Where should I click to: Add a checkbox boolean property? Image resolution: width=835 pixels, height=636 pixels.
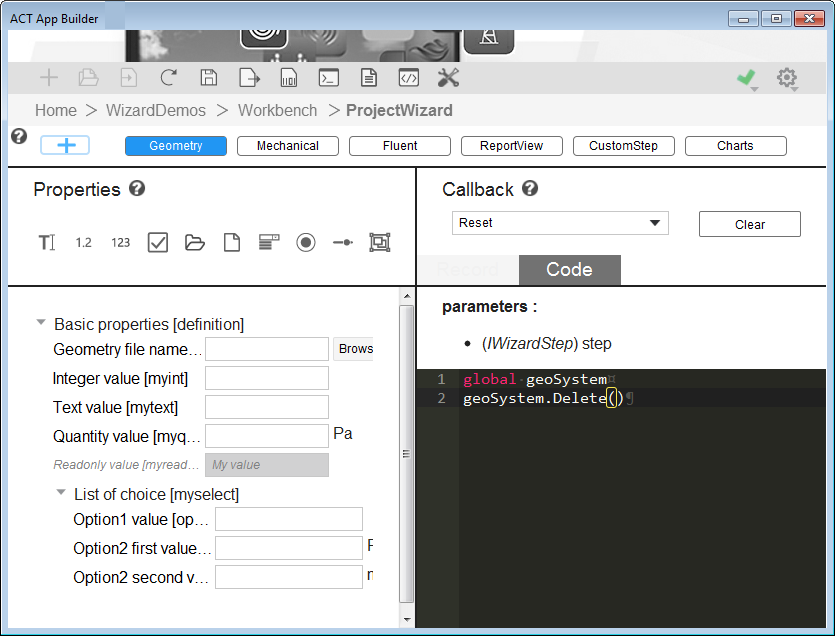(x=157, y=242)
